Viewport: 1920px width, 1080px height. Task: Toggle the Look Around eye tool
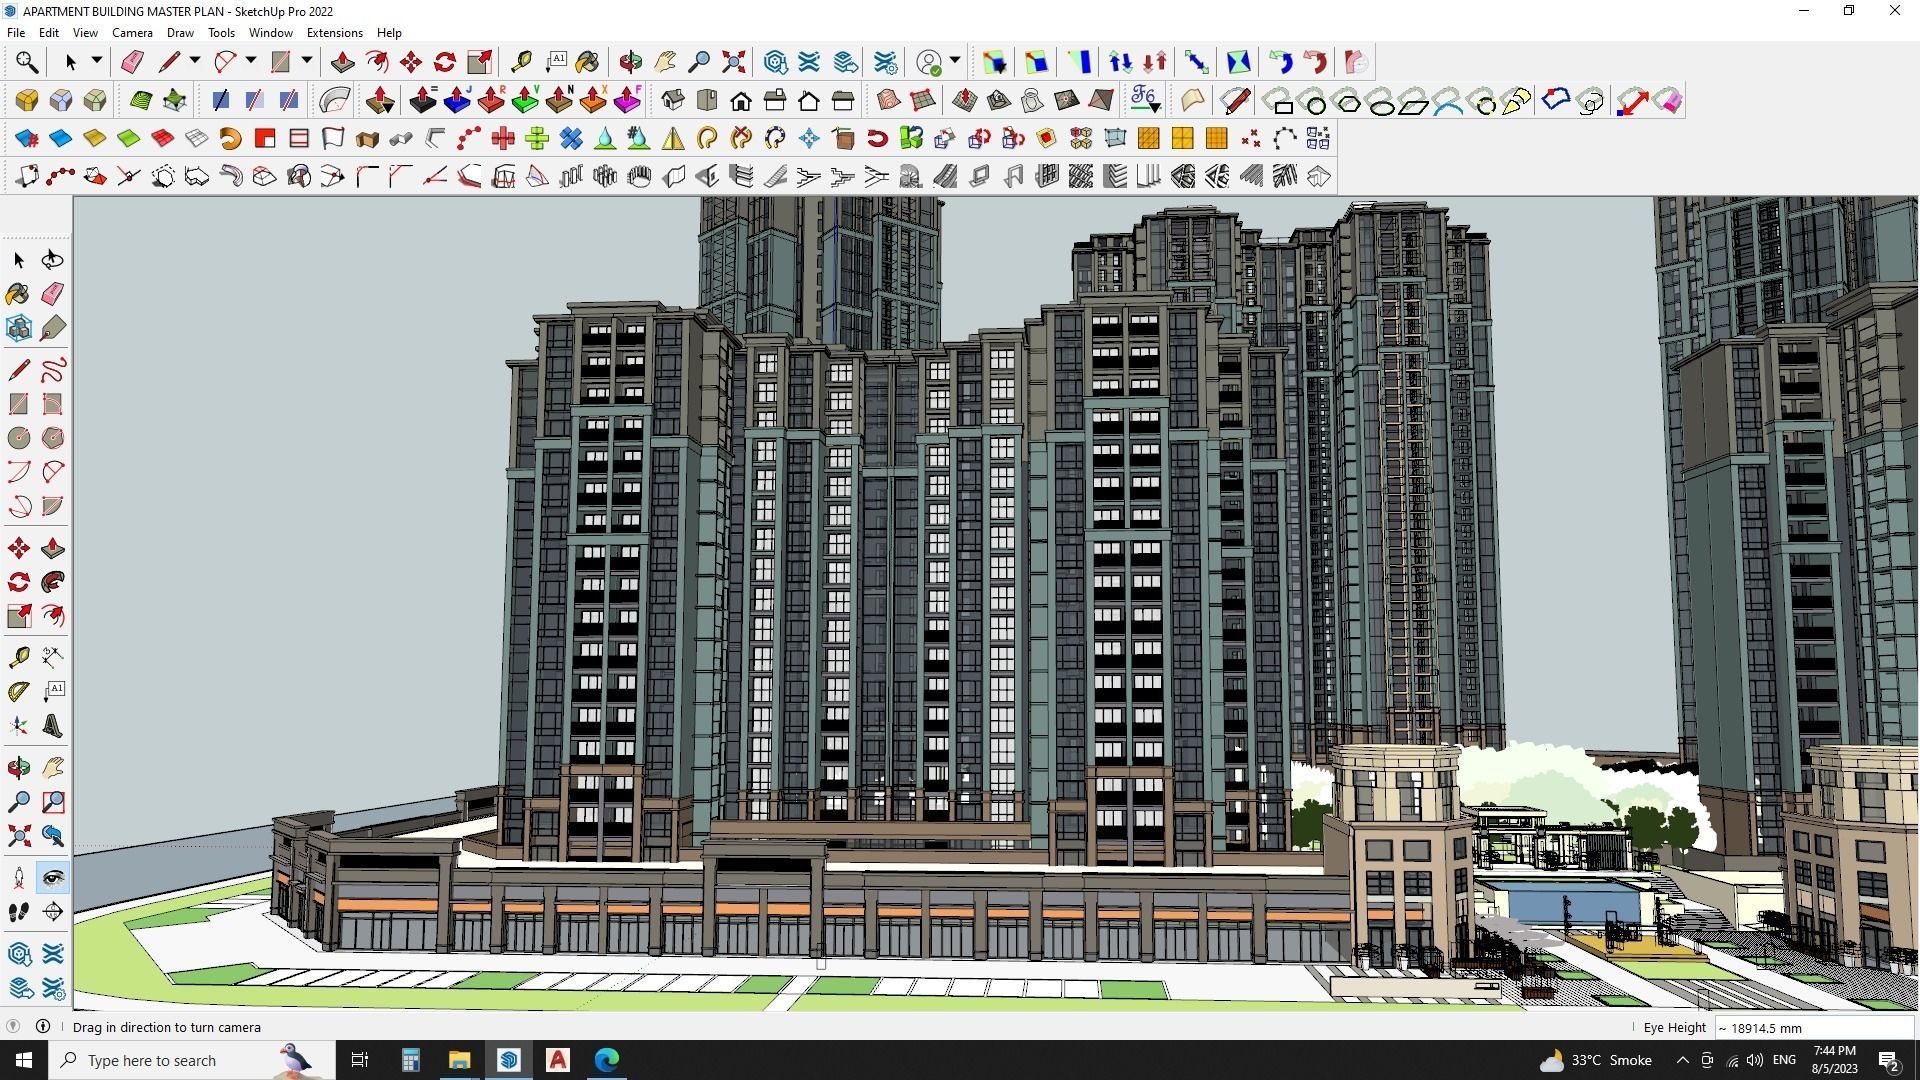[x=53, y=878]
